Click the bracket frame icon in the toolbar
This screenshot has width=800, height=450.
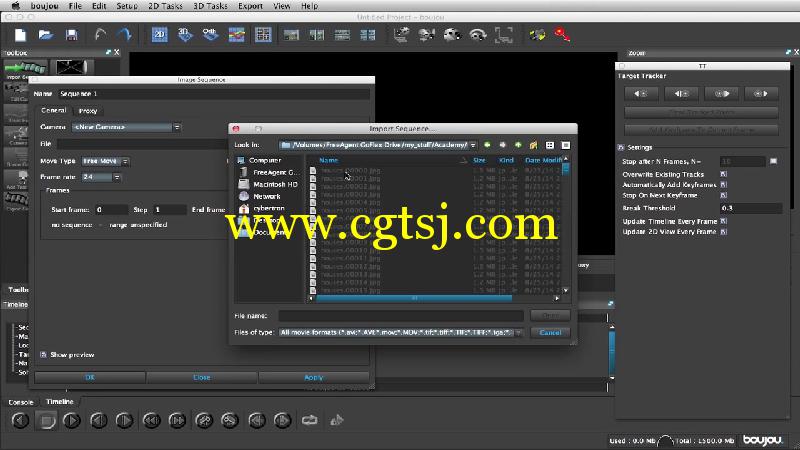pos(504,35)
